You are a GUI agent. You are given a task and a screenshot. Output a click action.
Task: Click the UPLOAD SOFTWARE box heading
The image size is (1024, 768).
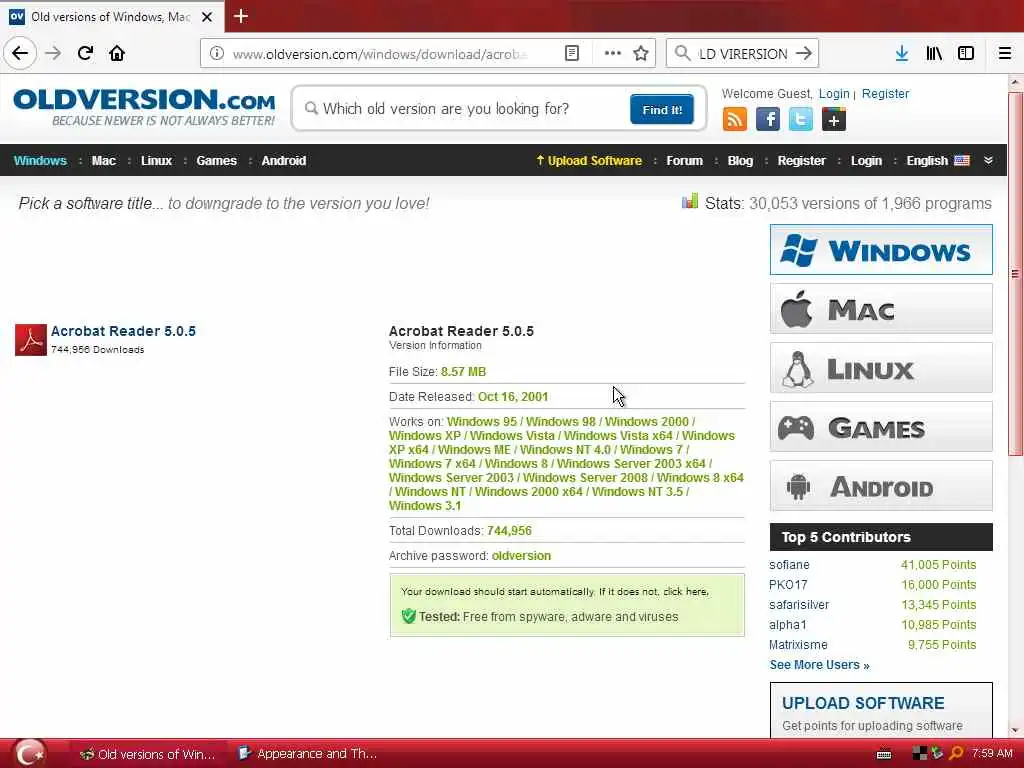tap(863, 703)
